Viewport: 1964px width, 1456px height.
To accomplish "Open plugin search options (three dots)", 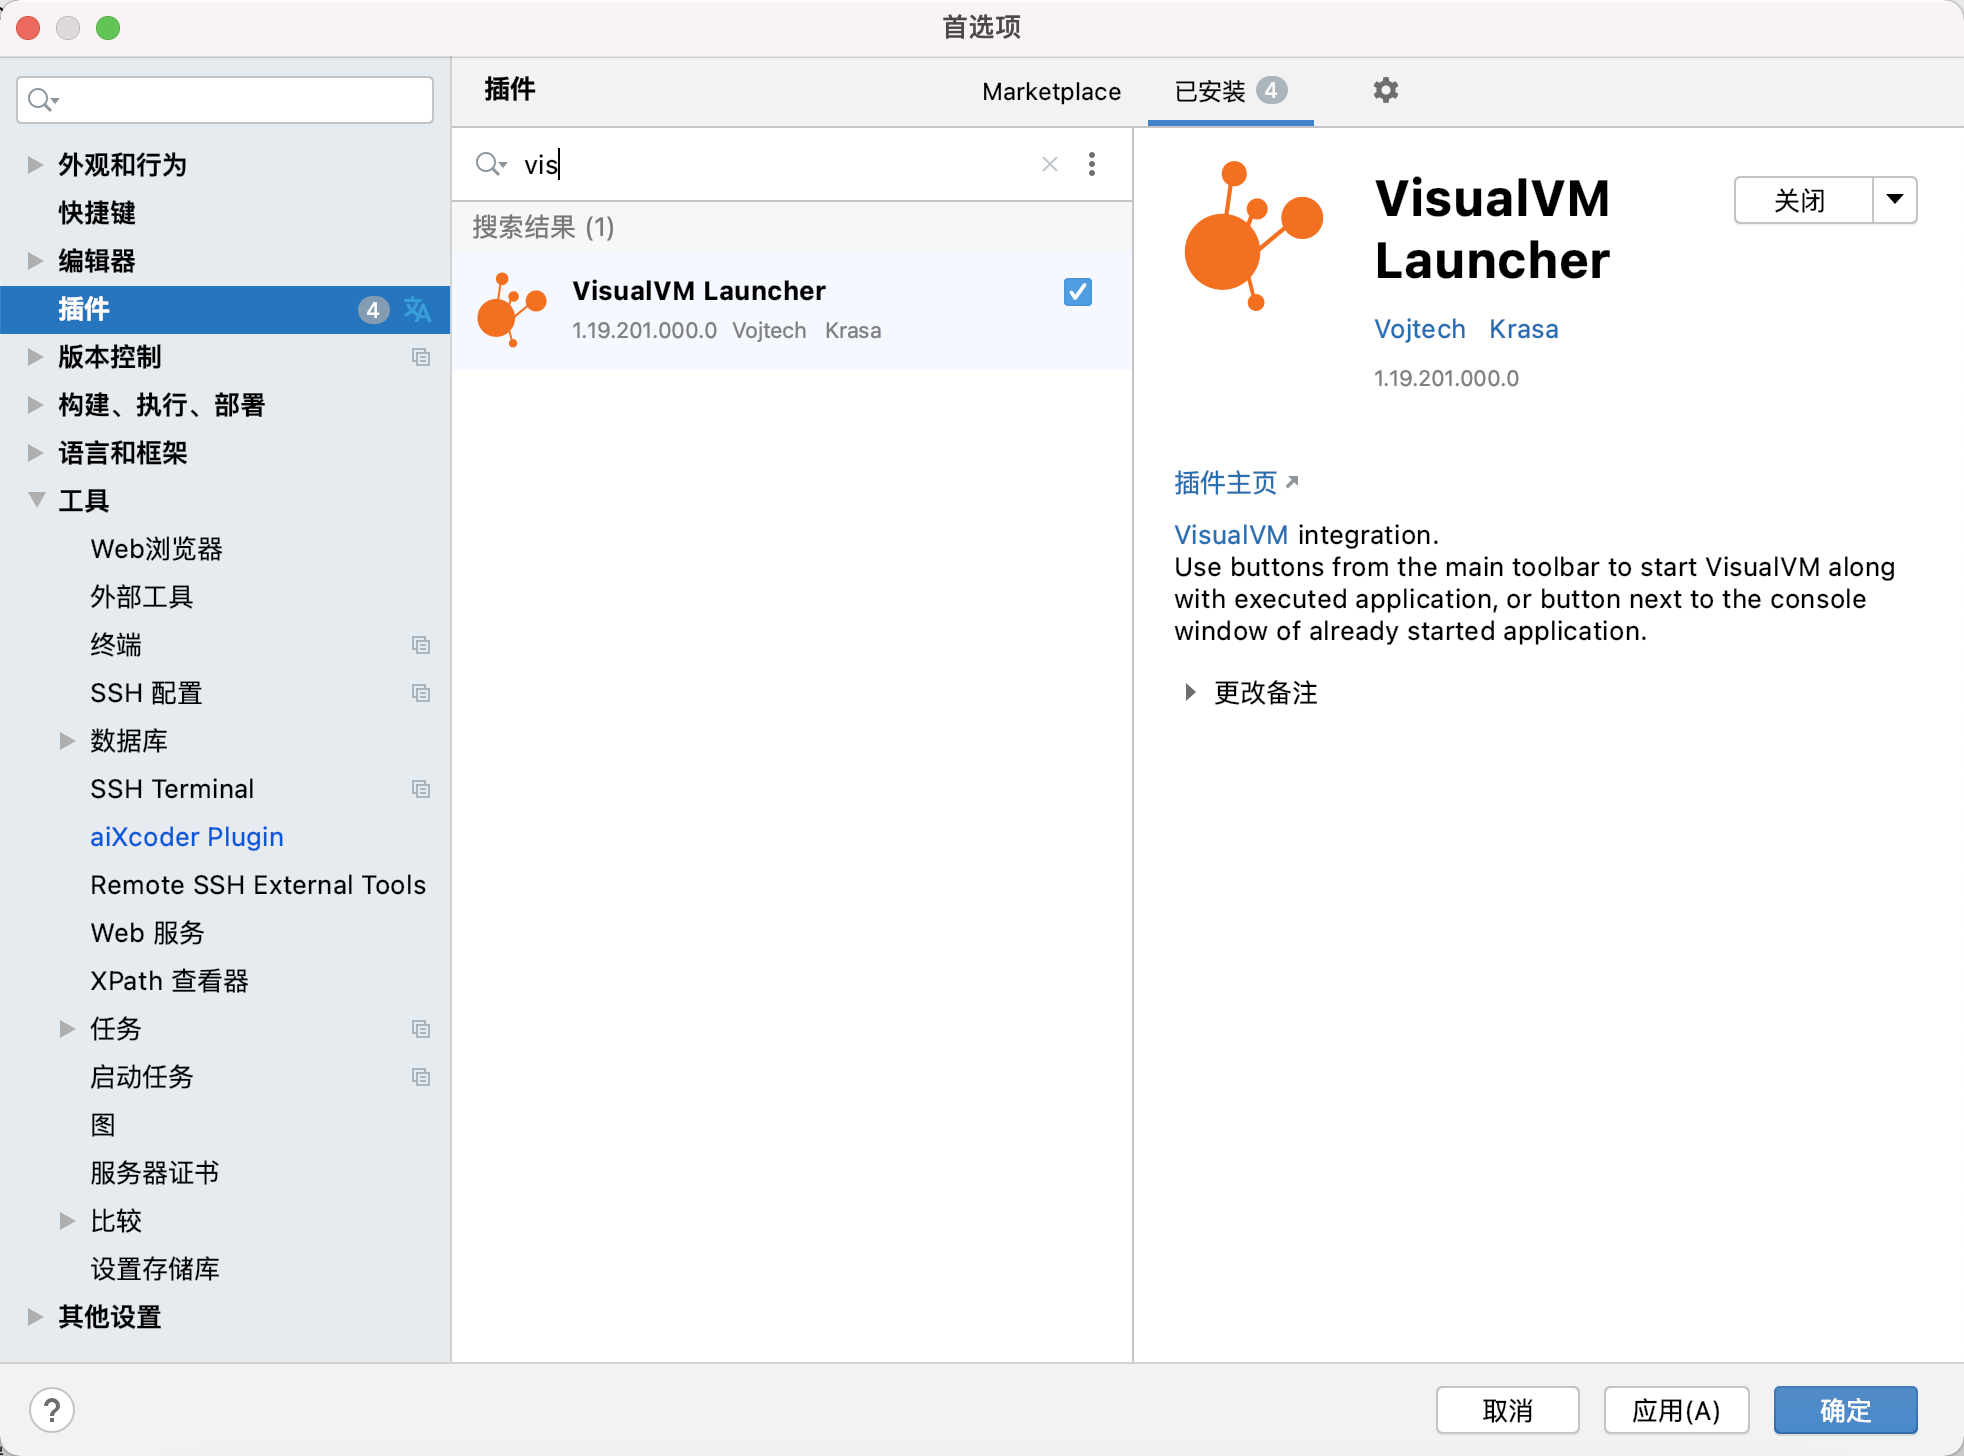I will click(x=1092, y=164).
